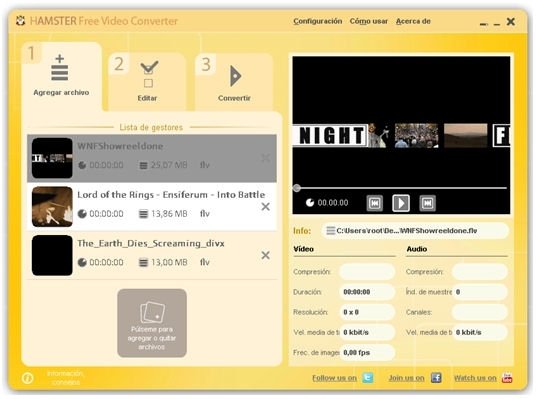Viewport: 536px width, 399px height.
Task: Open the Watch us on link
Action: (475, 378)
